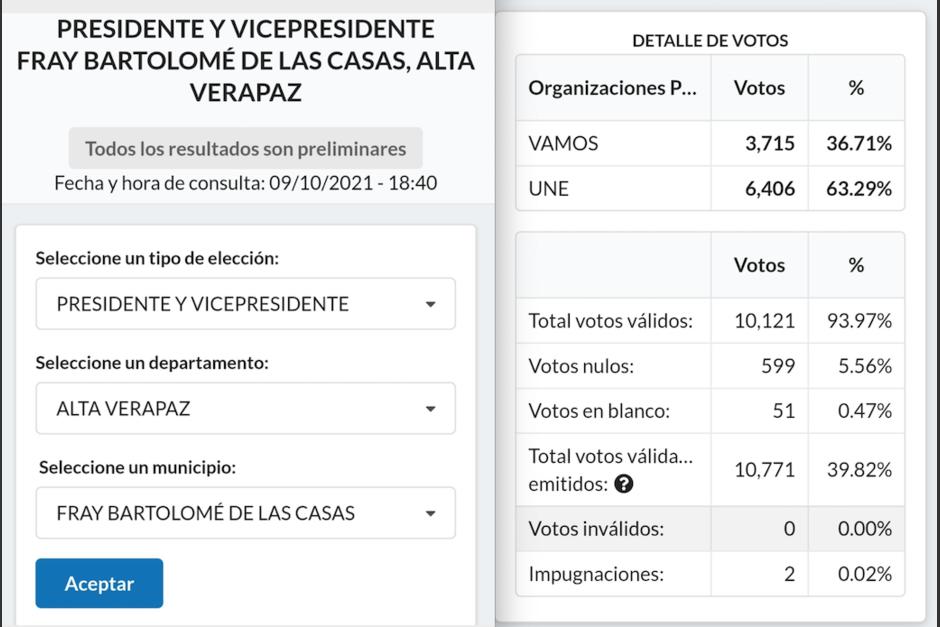Open the election type dropdown
Viewport: 940px width, 627px height.
(245, 304)
